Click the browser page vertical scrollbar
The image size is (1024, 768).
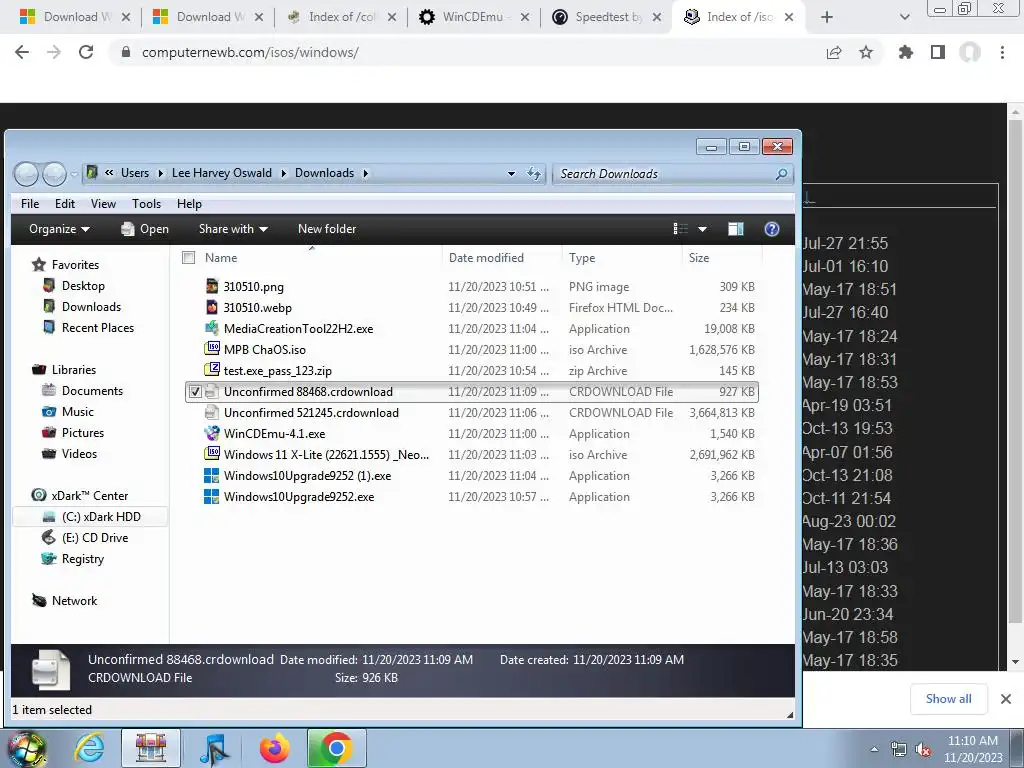click(1016, 372)
